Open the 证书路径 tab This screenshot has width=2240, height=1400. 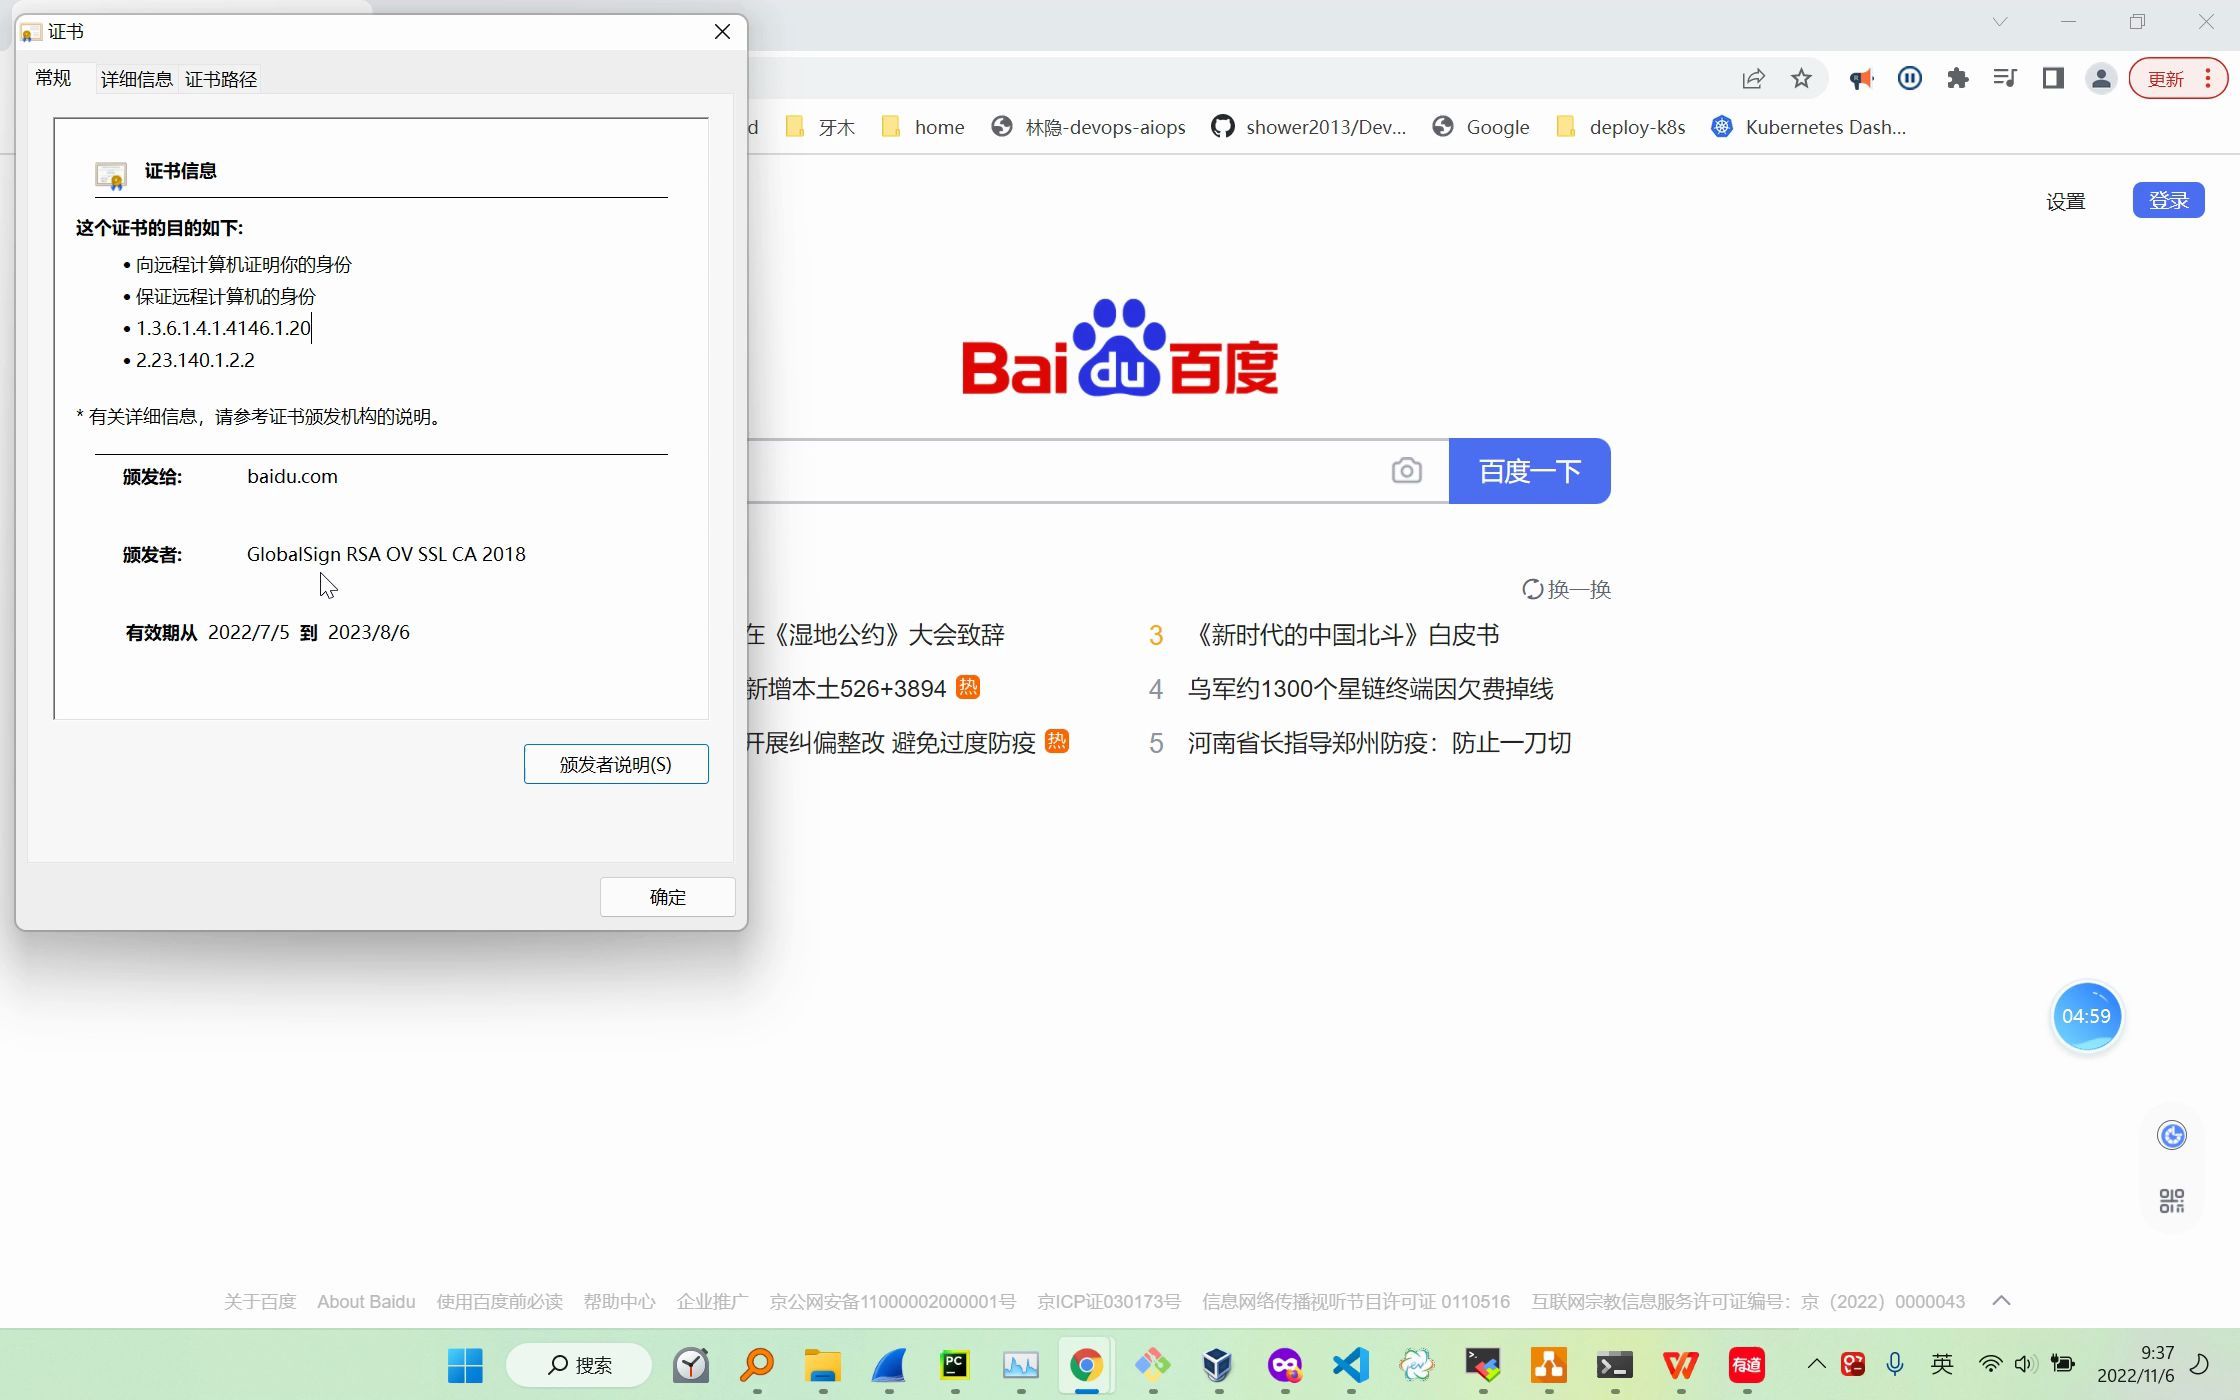coord(221,79)
